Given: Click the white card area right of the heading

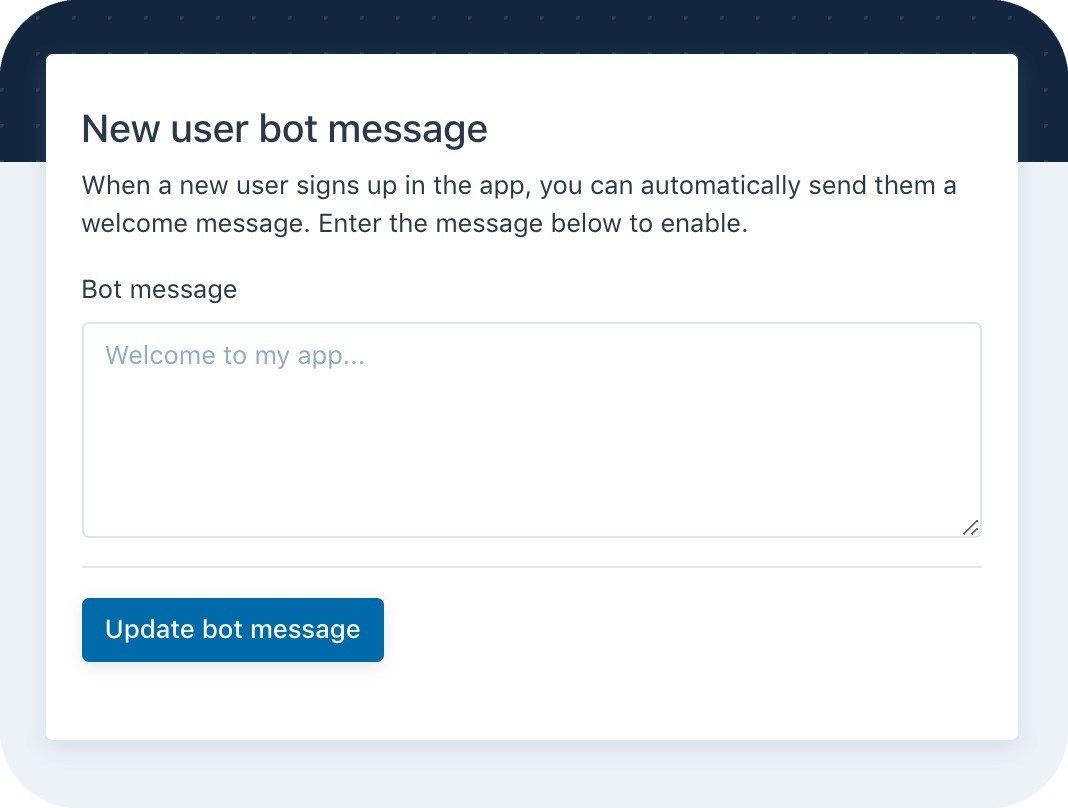Looking at the screenshot, I should [750, 129].
